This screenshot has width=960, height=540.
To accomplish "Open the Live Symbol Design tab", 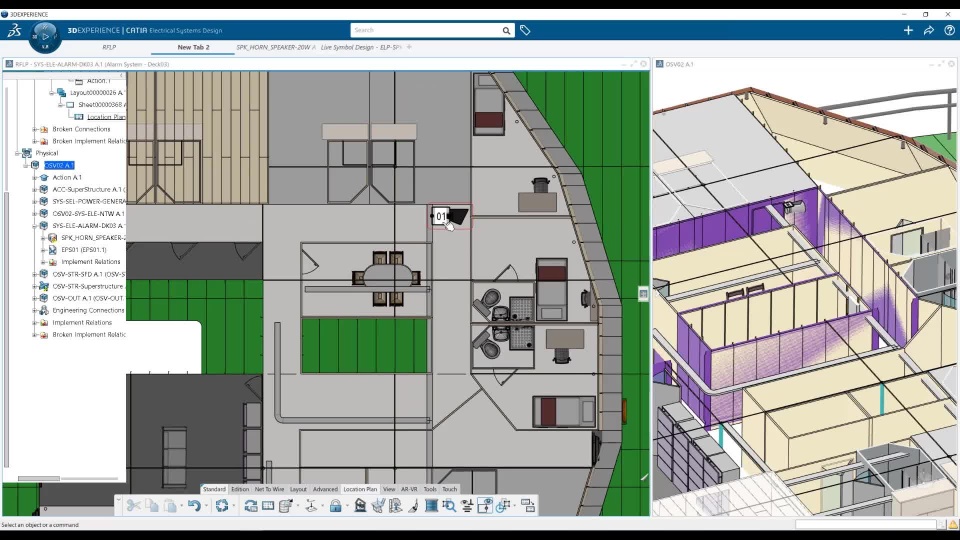I will point(361,47).
